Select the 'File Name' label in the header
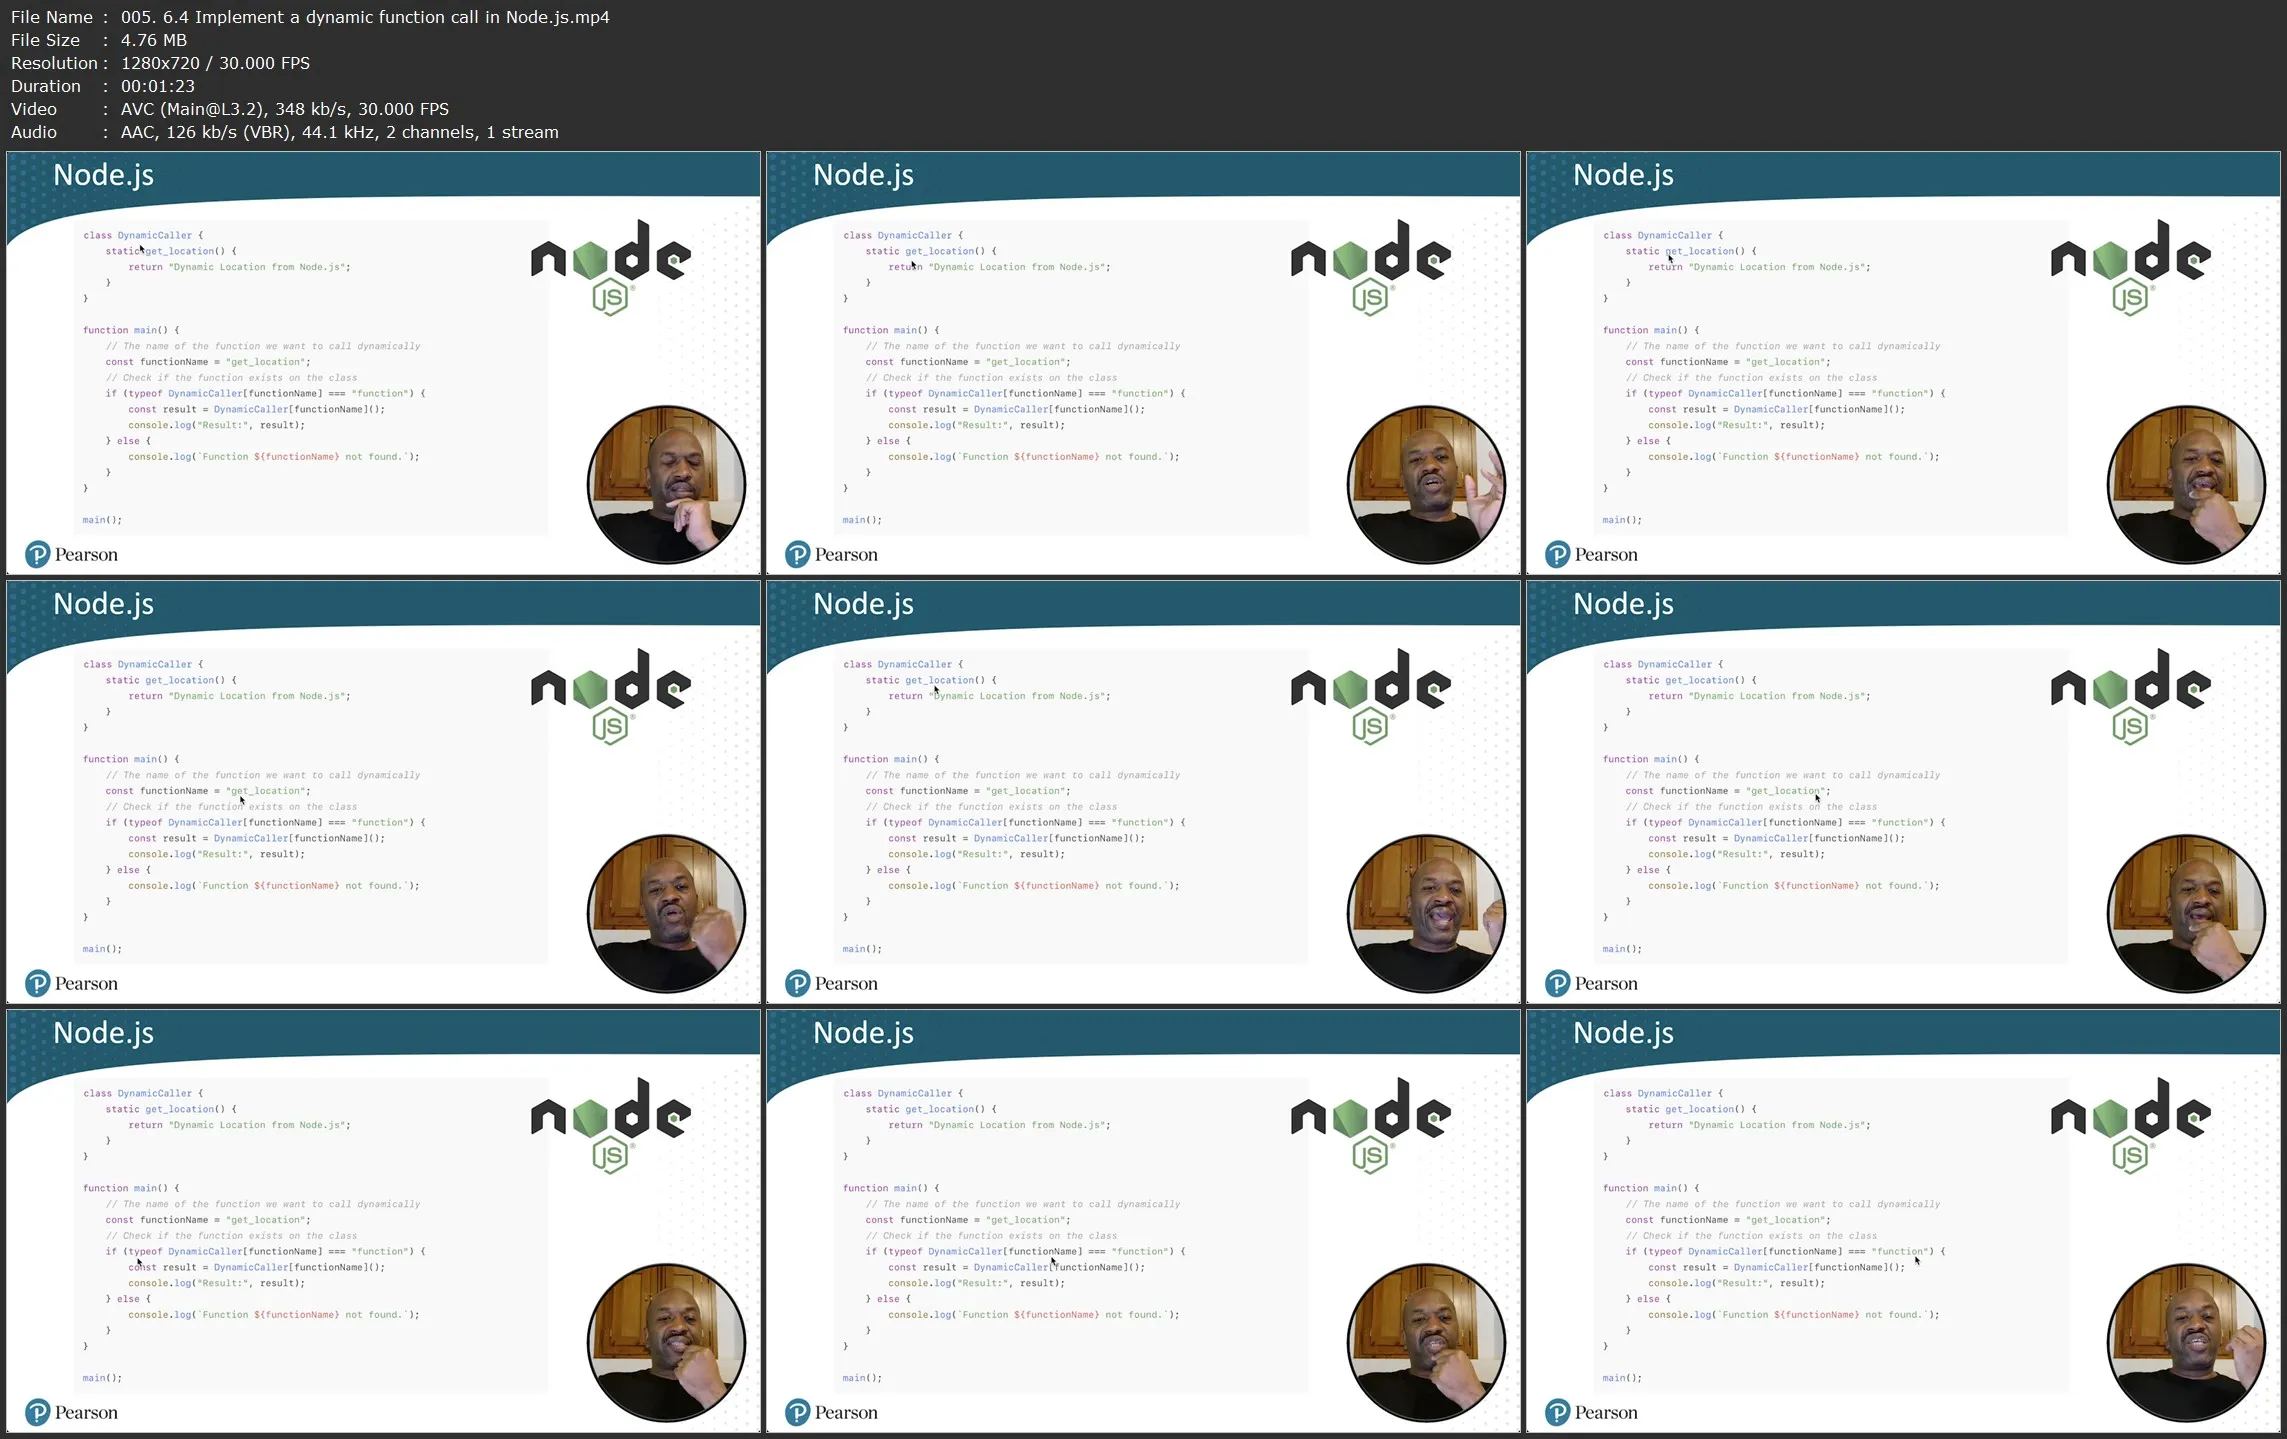Viewport: 2287px width, 1439px height. pyautogui.click(x=52, y=17)
